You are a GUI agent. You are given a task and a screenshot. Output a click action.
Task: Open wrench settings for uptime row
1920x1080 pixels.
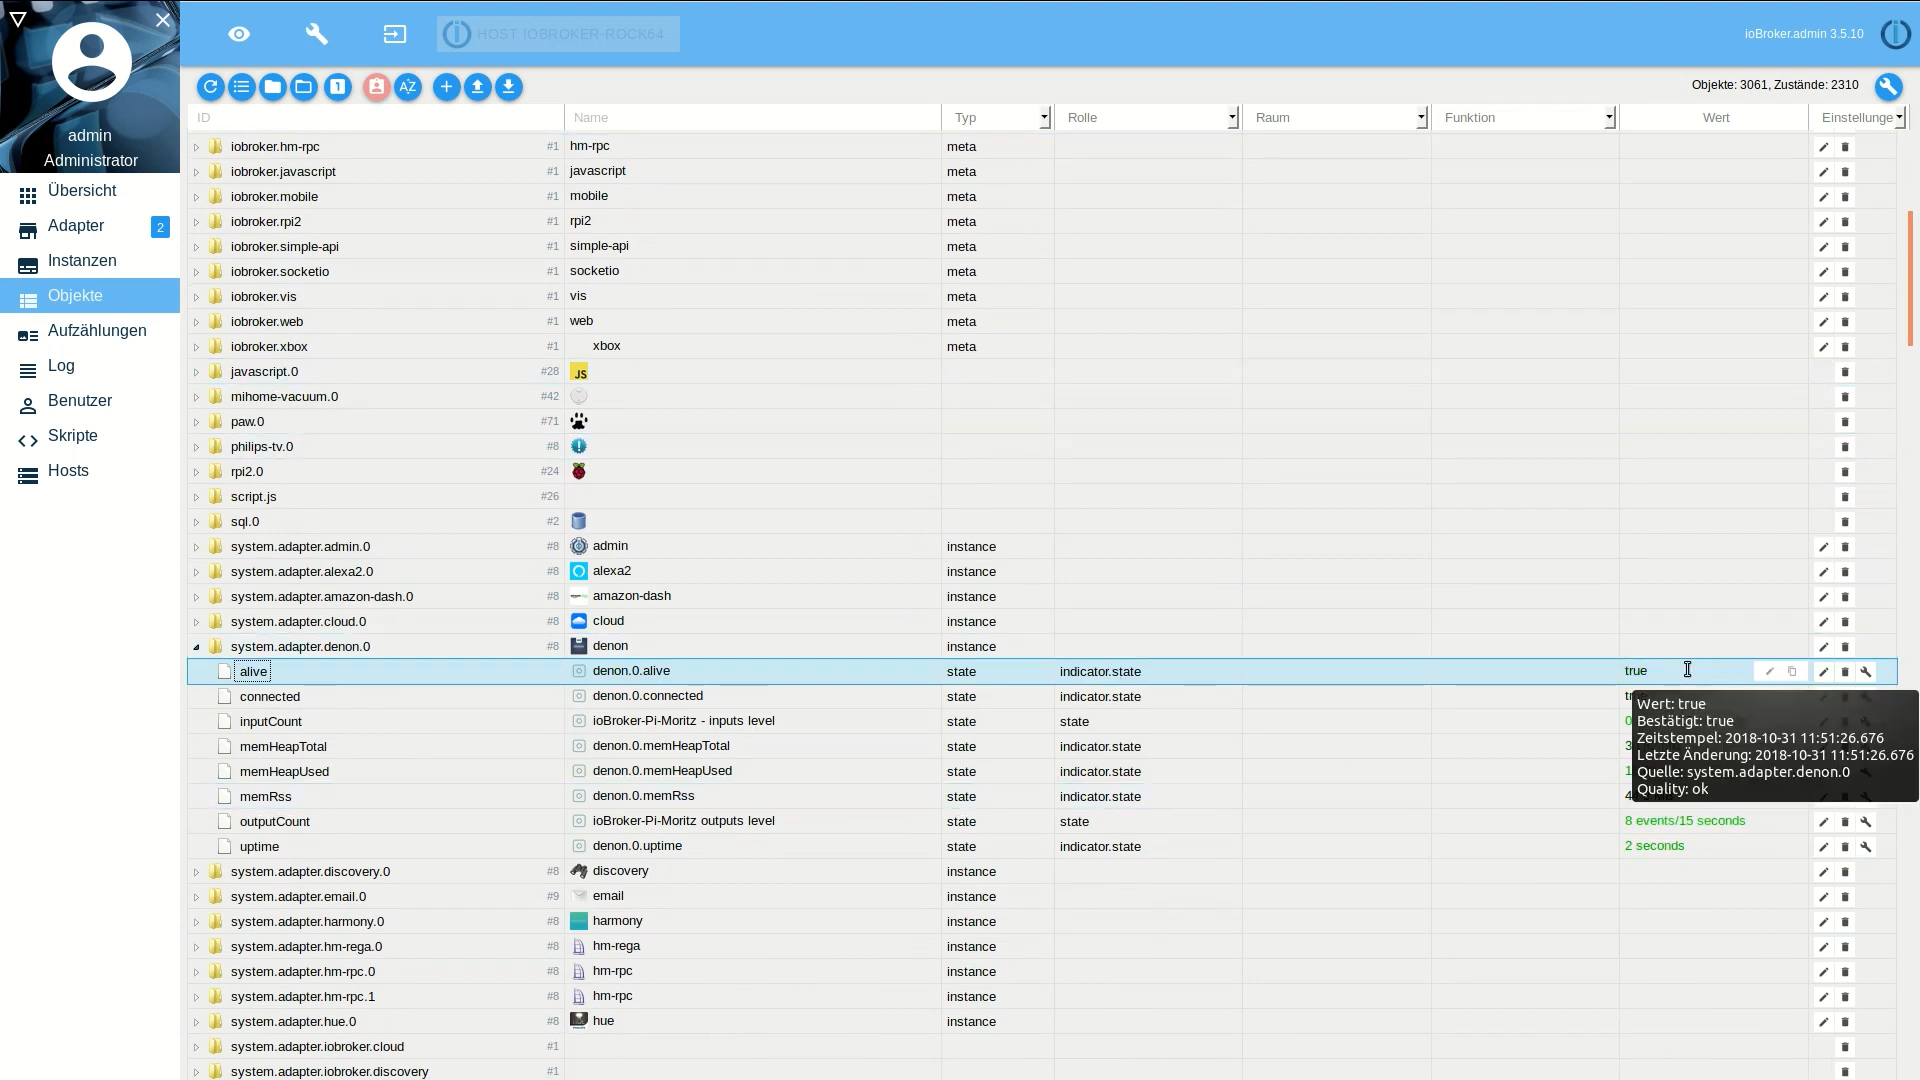1866,847
